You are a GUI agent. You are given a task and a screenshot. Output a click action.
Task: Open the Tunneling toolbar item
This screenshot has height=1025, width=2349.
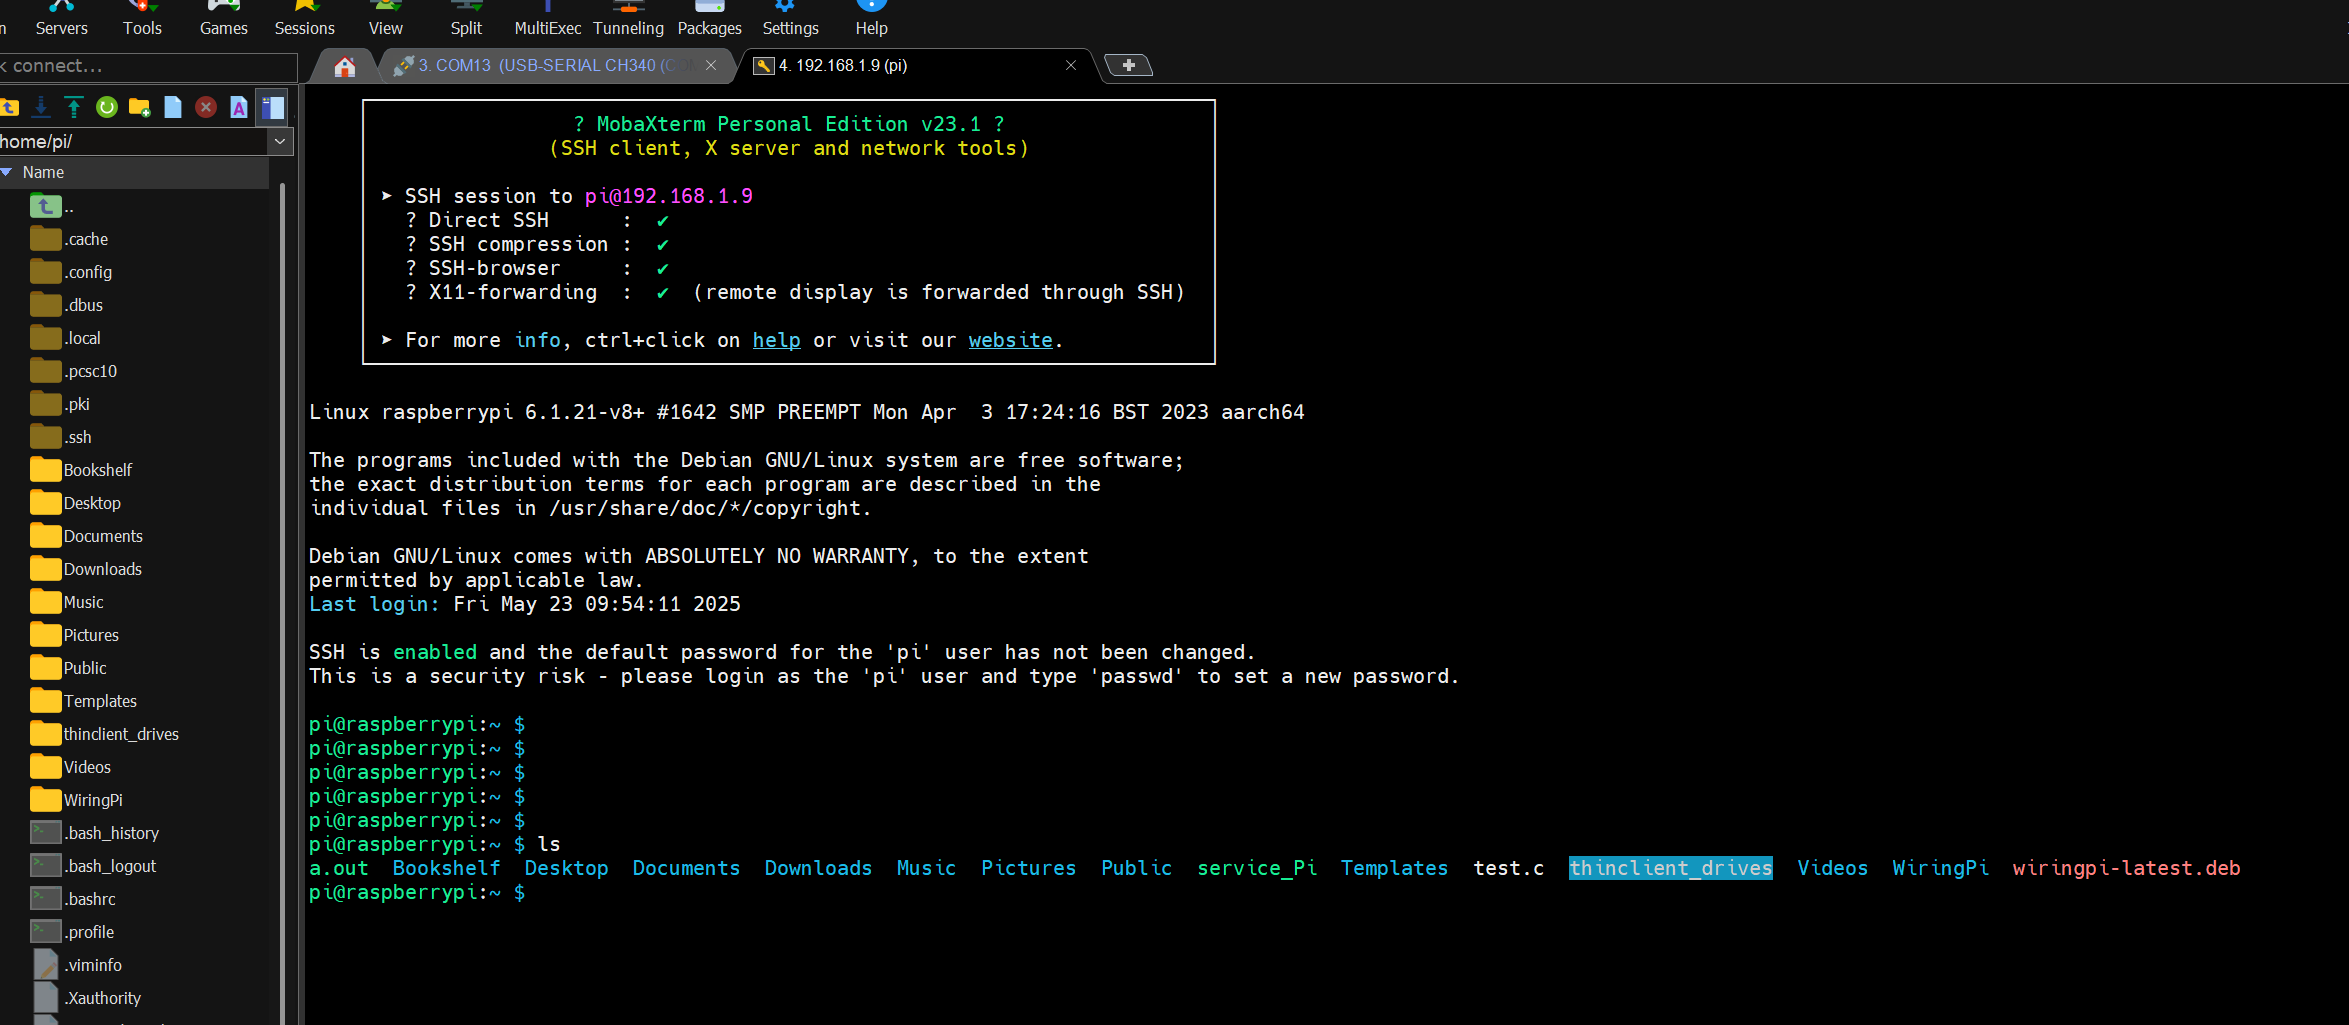(628, 19)
